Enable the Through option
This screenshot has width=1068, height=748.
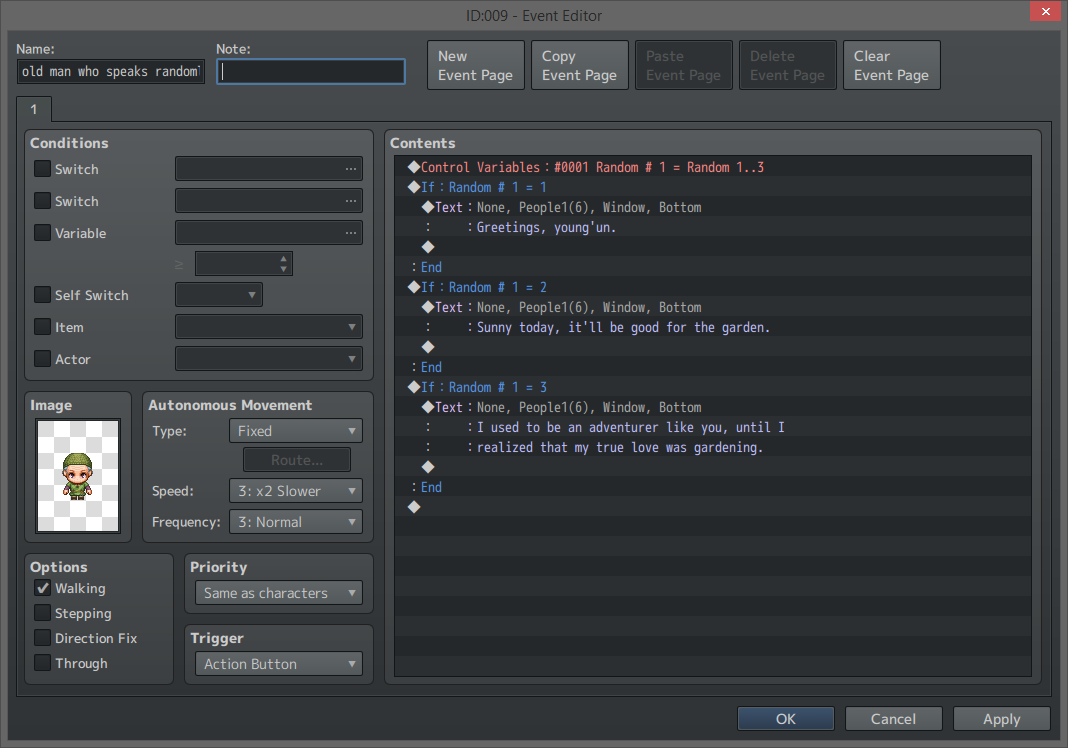[42, 662]
